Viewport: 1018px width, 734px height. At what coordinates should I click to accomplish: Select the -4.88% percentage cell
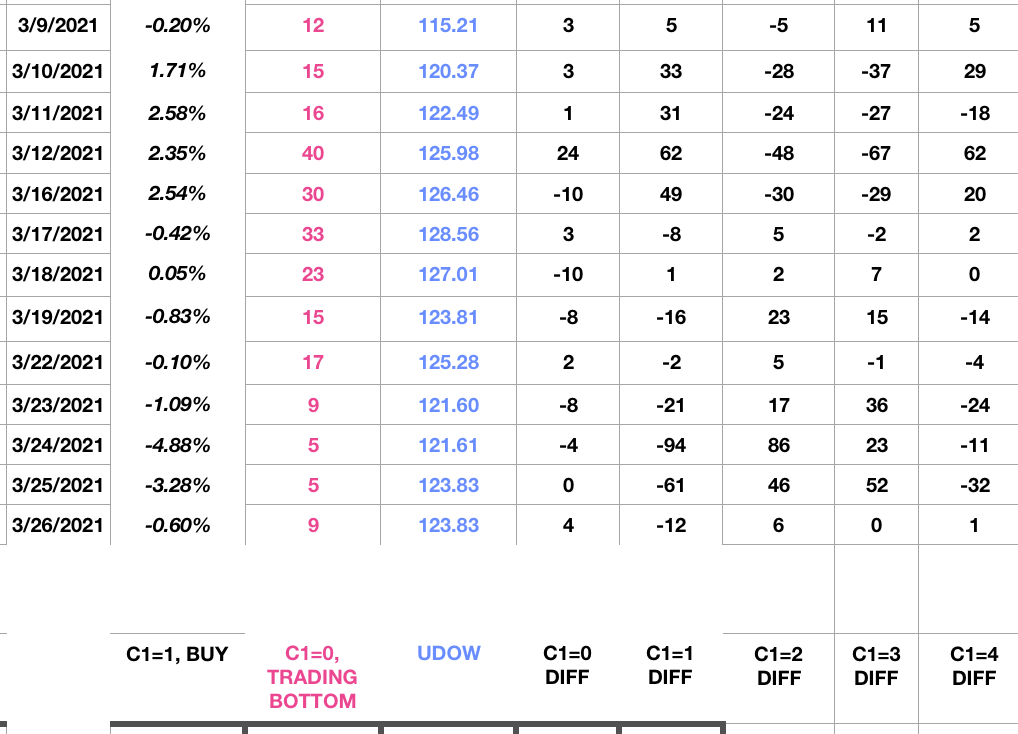[x=177, y=445]
